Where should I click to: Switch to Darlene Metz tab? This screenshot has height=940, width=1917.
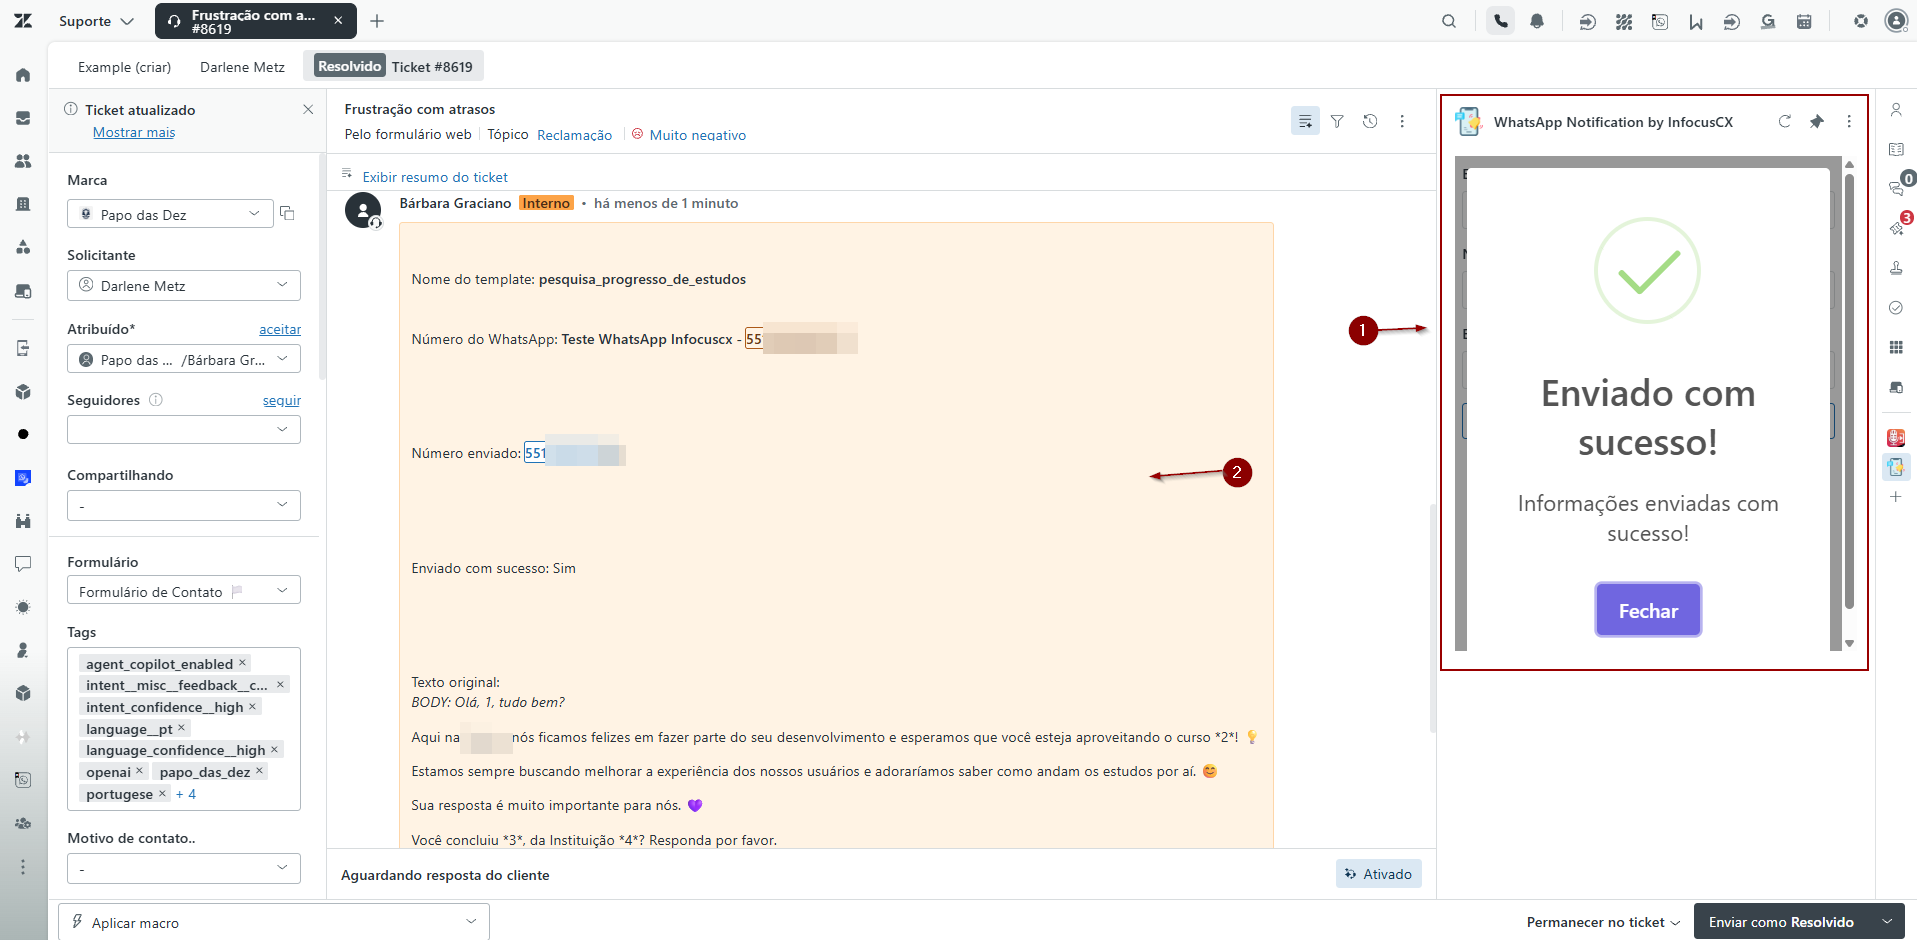[242, 67]
